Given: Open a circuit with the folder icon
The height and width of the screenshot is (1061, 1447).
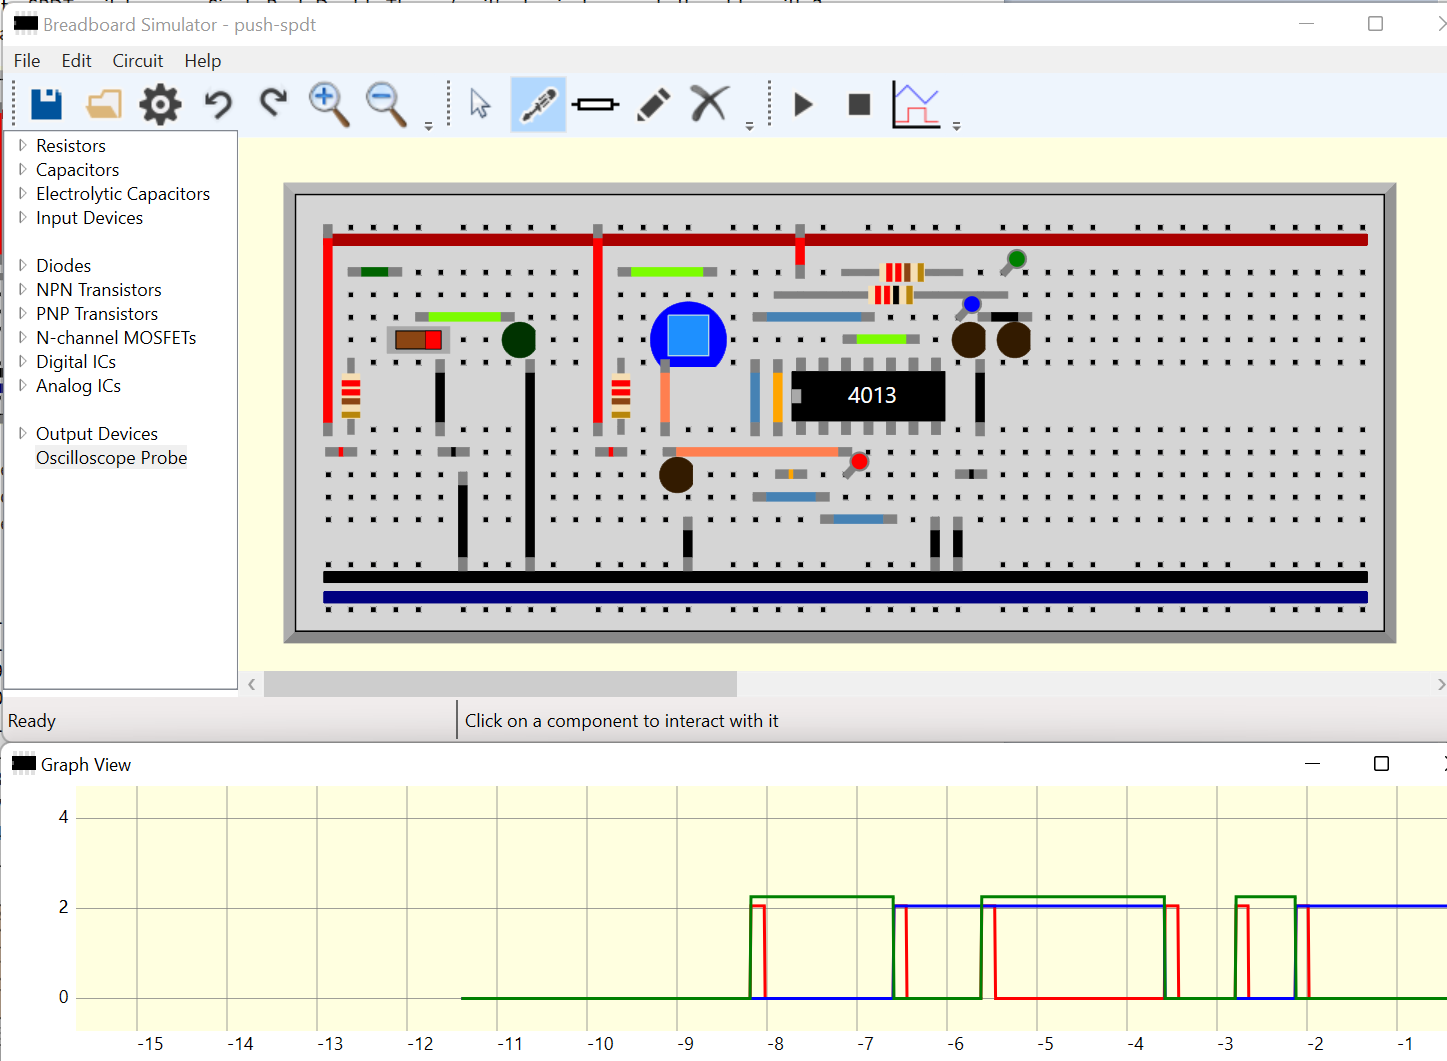Looking at the screenshot, I should [104, 104].
